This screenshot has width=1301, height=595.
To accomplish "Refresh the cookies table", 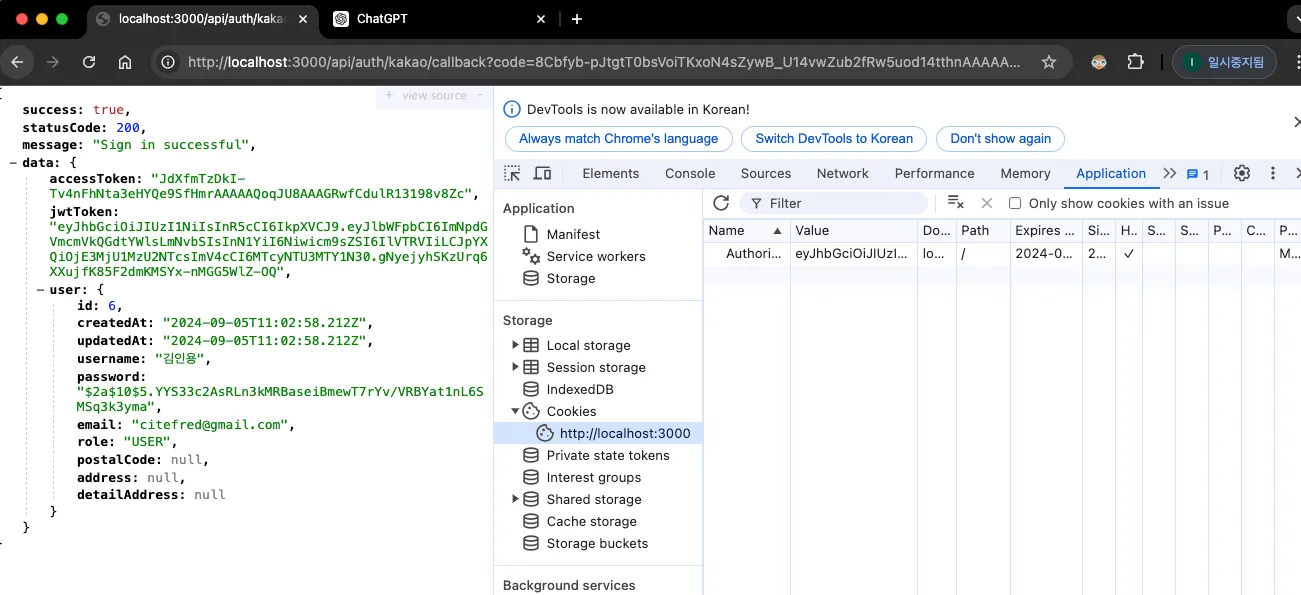I will 721,203.
